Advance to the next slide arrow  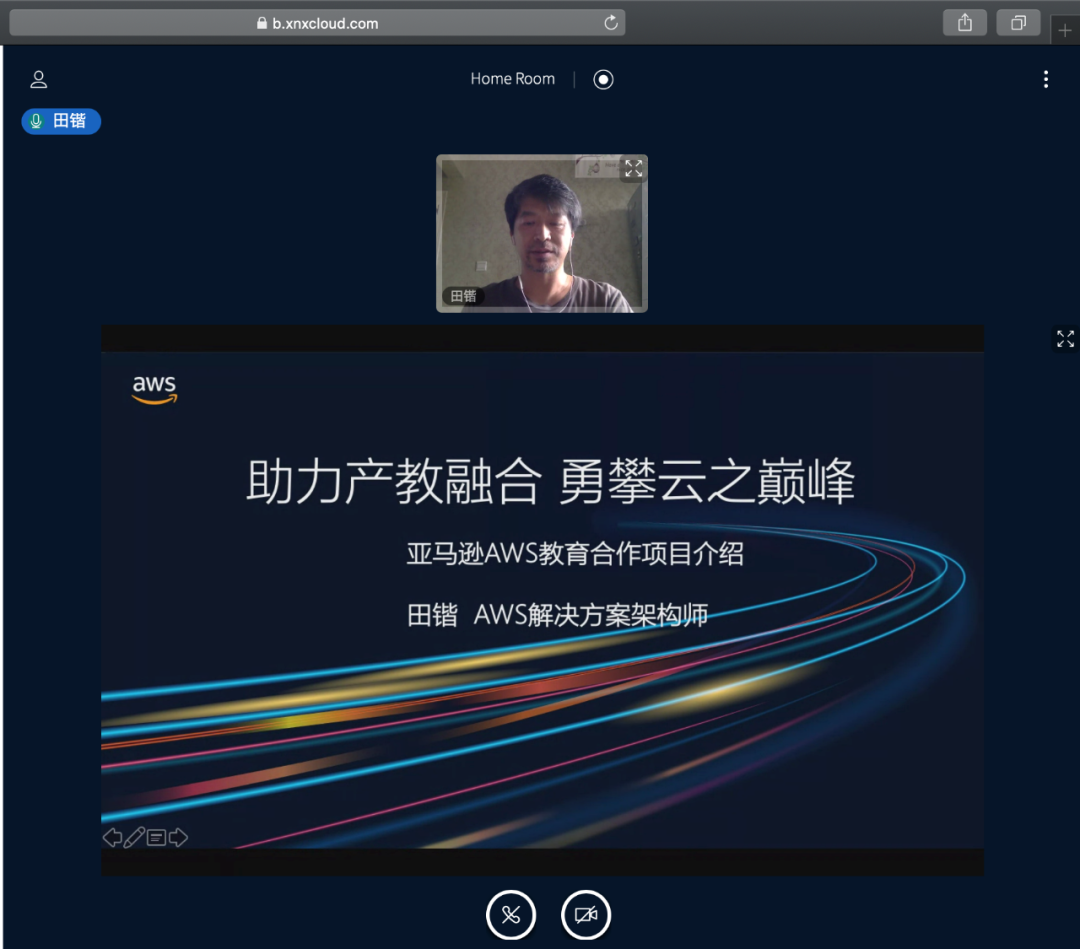point(178,837)
